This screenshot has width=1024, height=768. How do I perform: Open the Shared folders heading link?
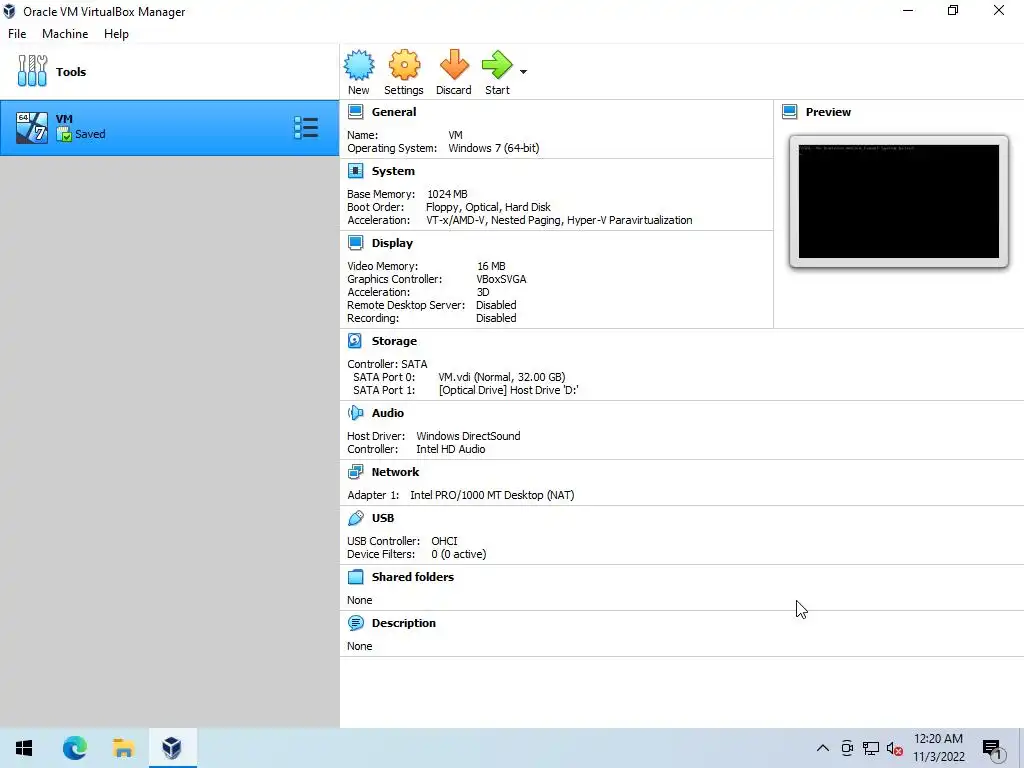pyautogui.click(x=413, y=577)
